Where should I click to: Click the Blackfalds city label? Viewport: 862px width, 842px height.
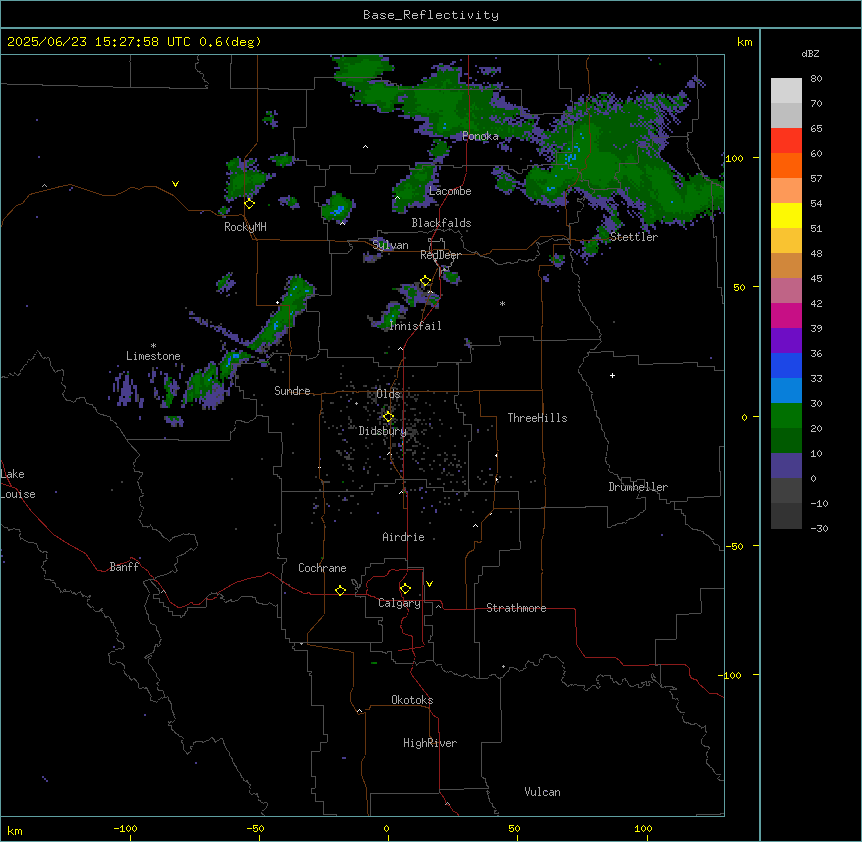[x=441, y=223]
